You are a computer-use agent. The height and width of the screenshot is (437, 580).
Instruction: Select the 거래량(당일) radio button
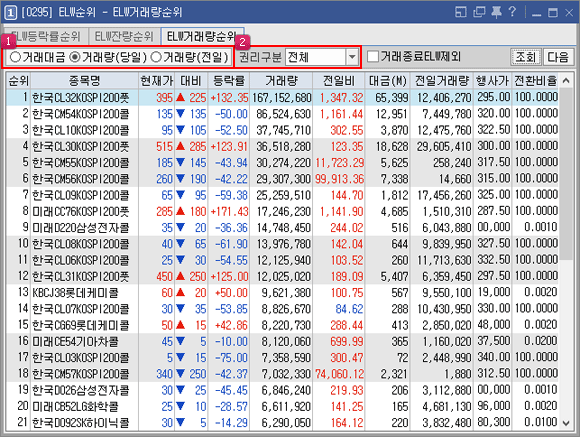click(108, 57)
